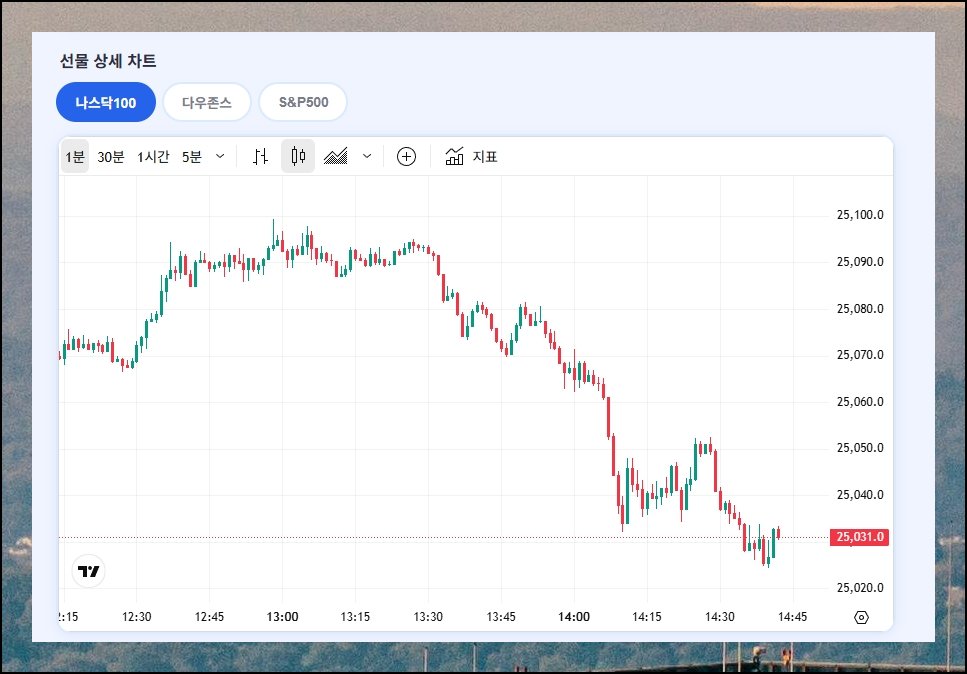
Task: Click the 12:45 time axis label
Action: 209,617
